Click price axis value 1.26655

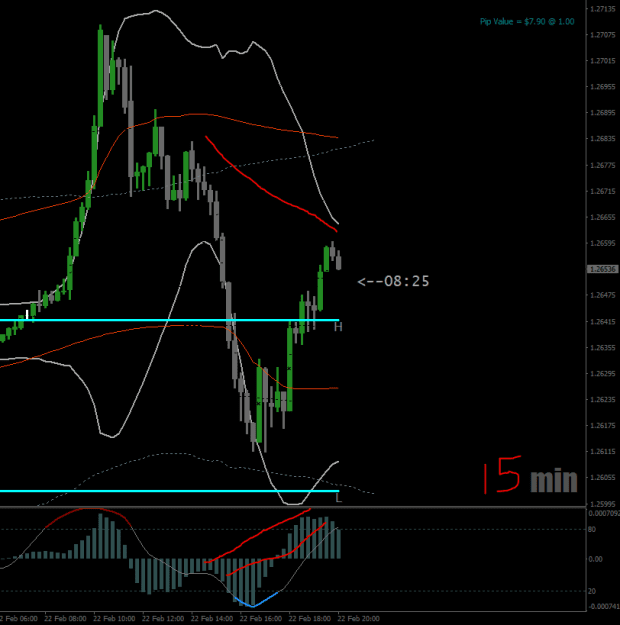603,217
